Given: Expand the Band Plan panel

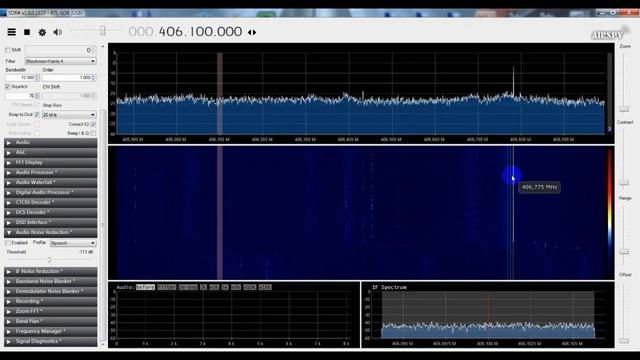Looking at the screenshot, I should 51,321.
